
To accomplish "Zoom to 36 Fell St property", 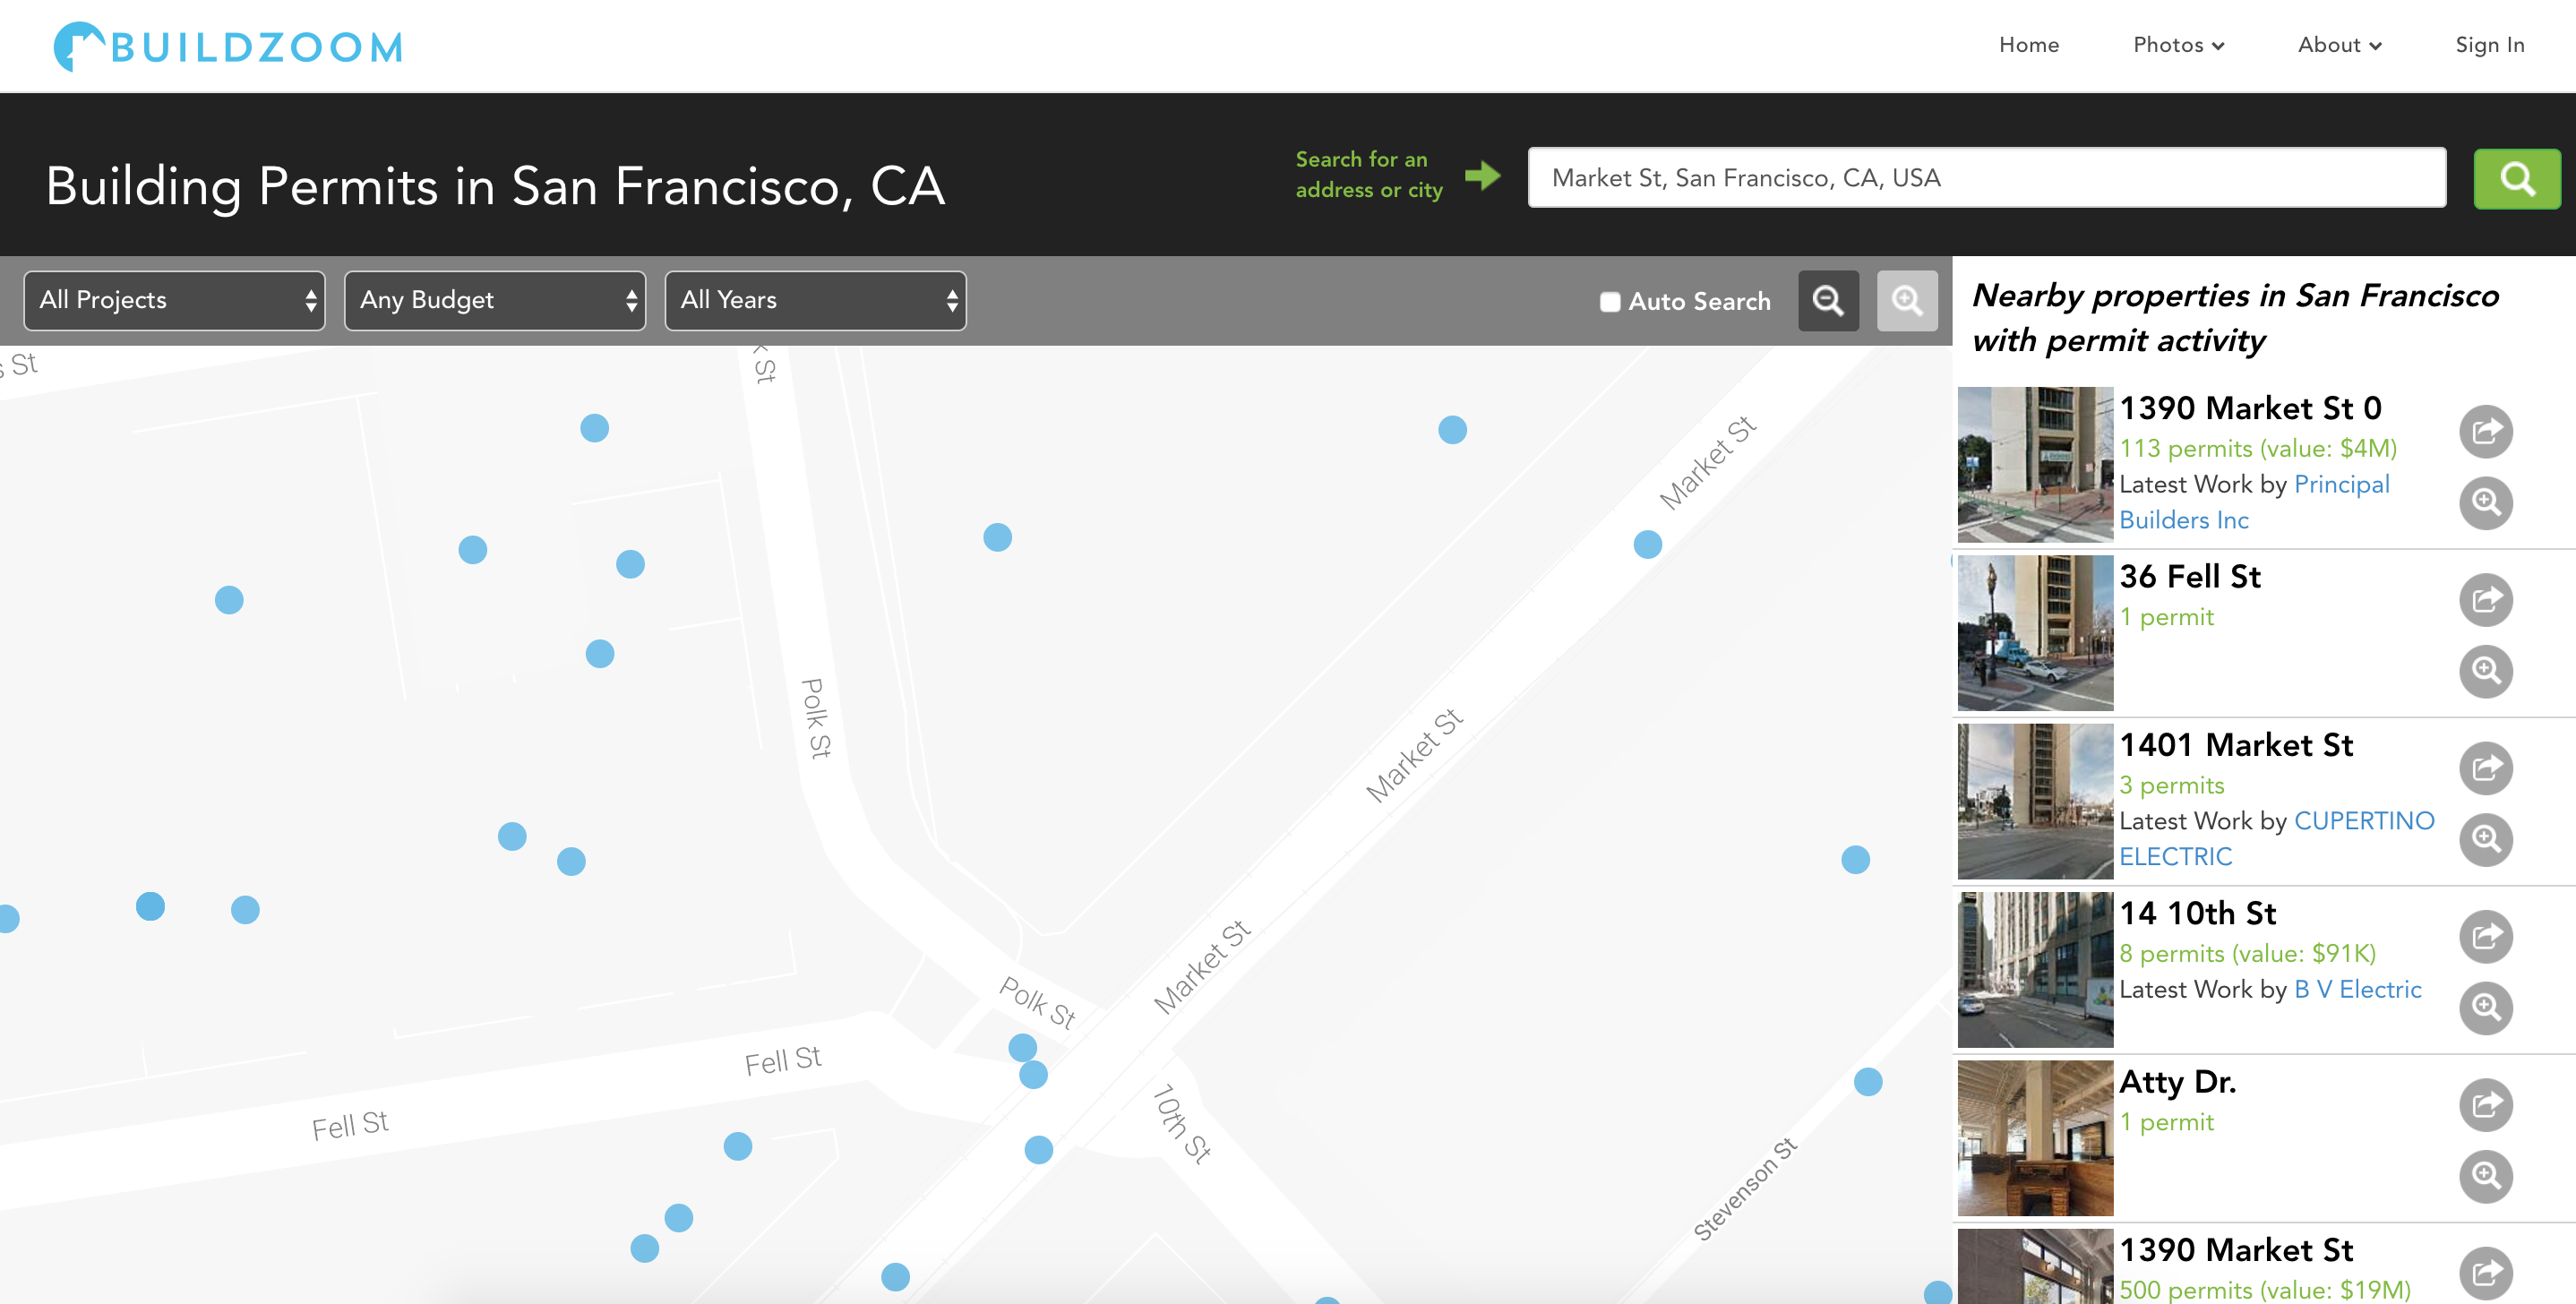I will pyautogui.click(x=2485, y=671).
